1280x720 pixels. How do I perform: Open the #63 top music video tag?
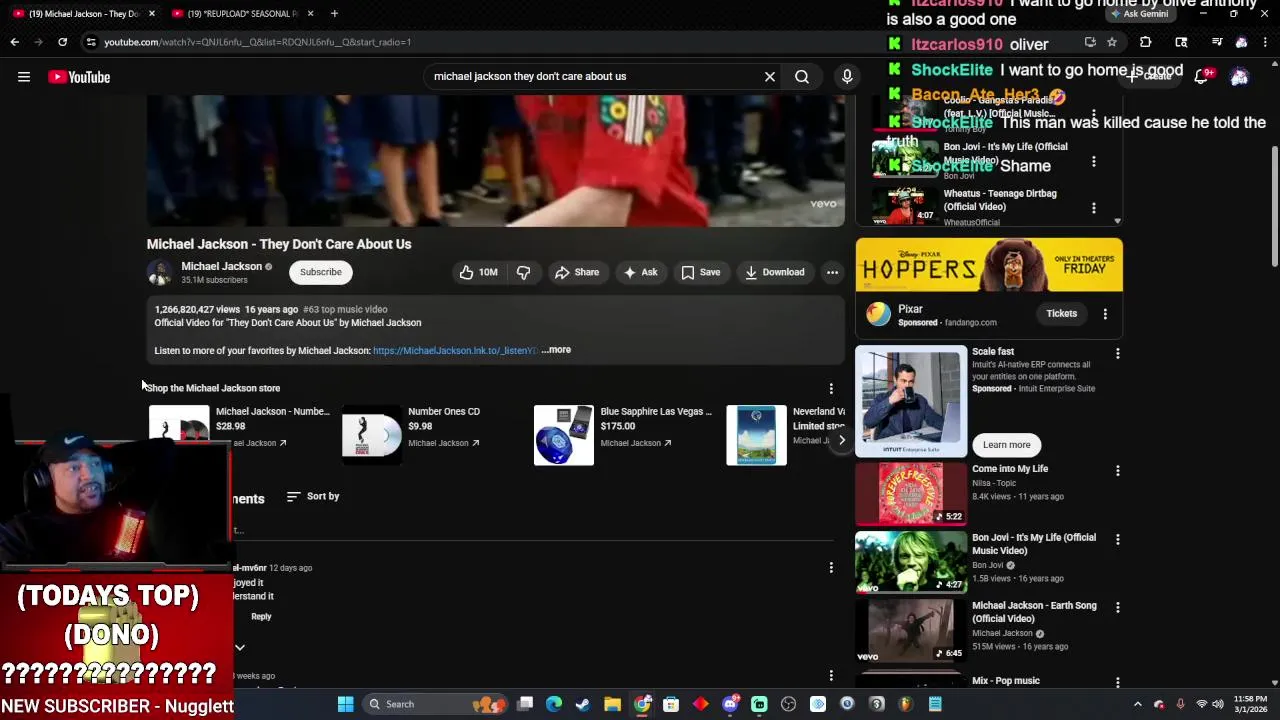pos(345,309)
